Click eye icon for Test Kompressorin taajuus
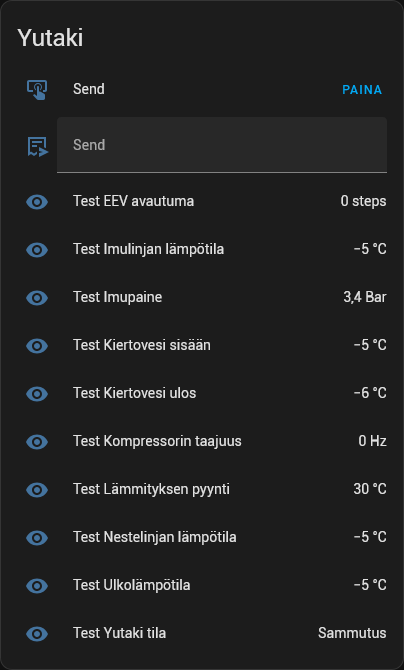The height and width of the screenshot is (670, 404). (37, 441)
